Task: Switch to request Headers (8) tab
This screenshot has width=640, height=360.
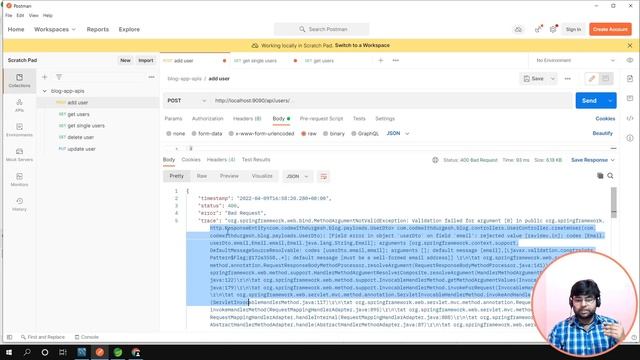Action: 247,118
